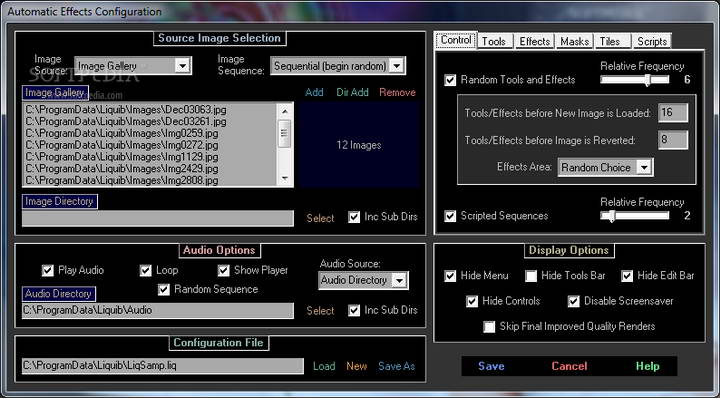The image size is (720, 398).
Task: Click Load configuration file link
Action: (324, 366)
